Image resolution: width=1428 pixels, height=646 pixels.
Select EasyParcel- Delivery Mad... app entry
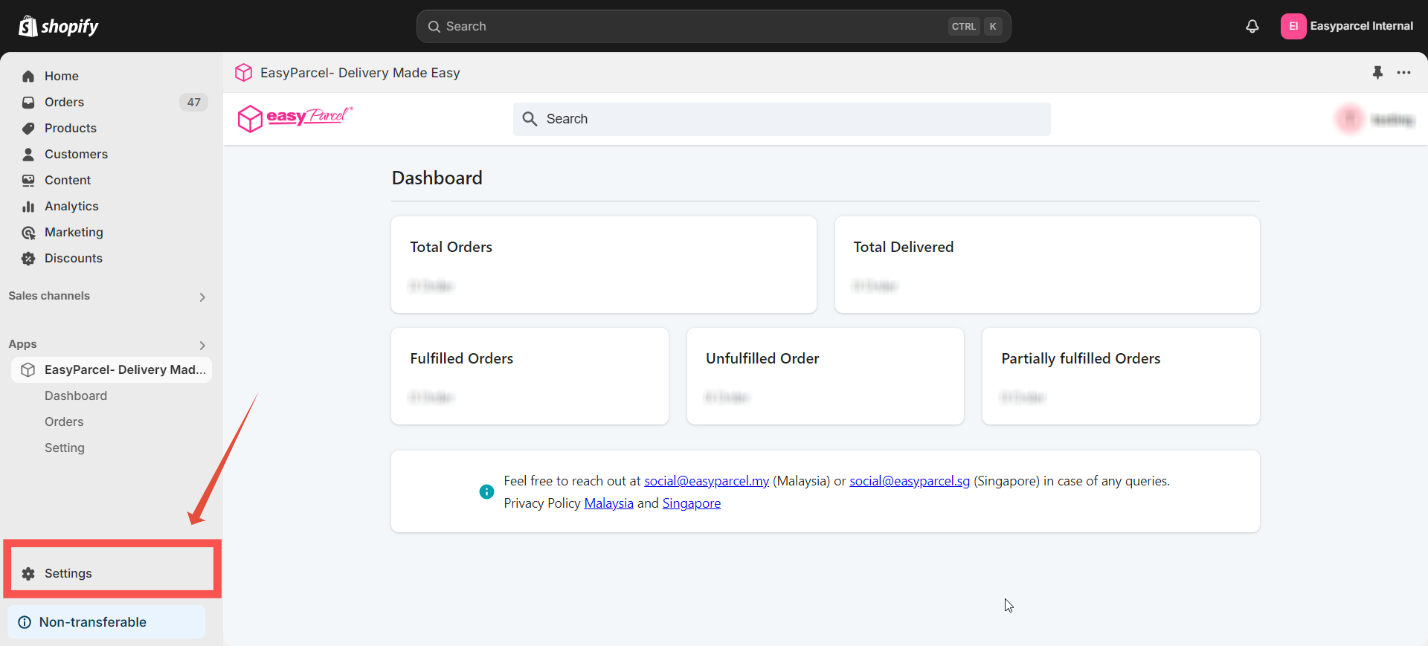point(111,370)
